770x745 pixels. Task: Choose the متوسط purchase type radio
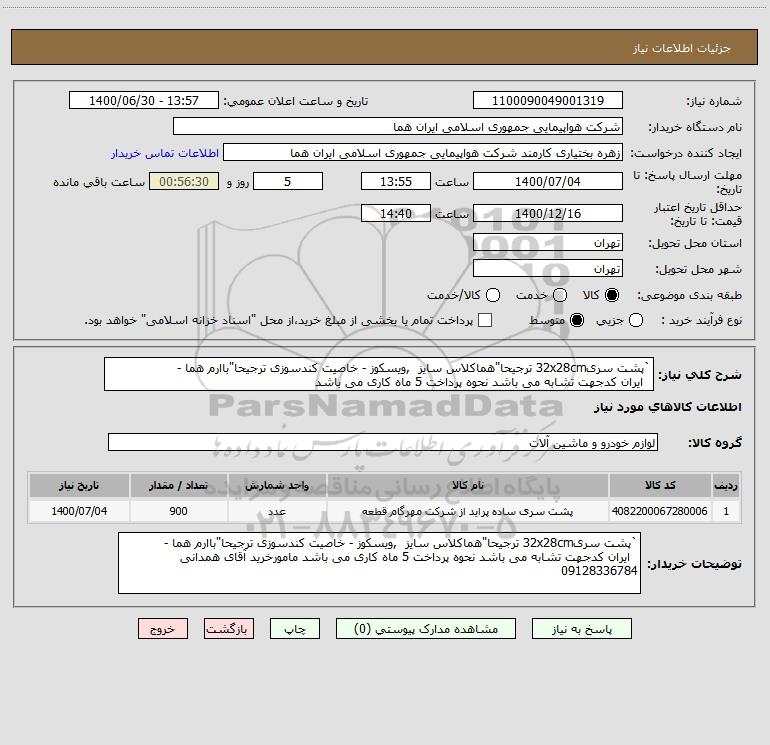[577, 320]
